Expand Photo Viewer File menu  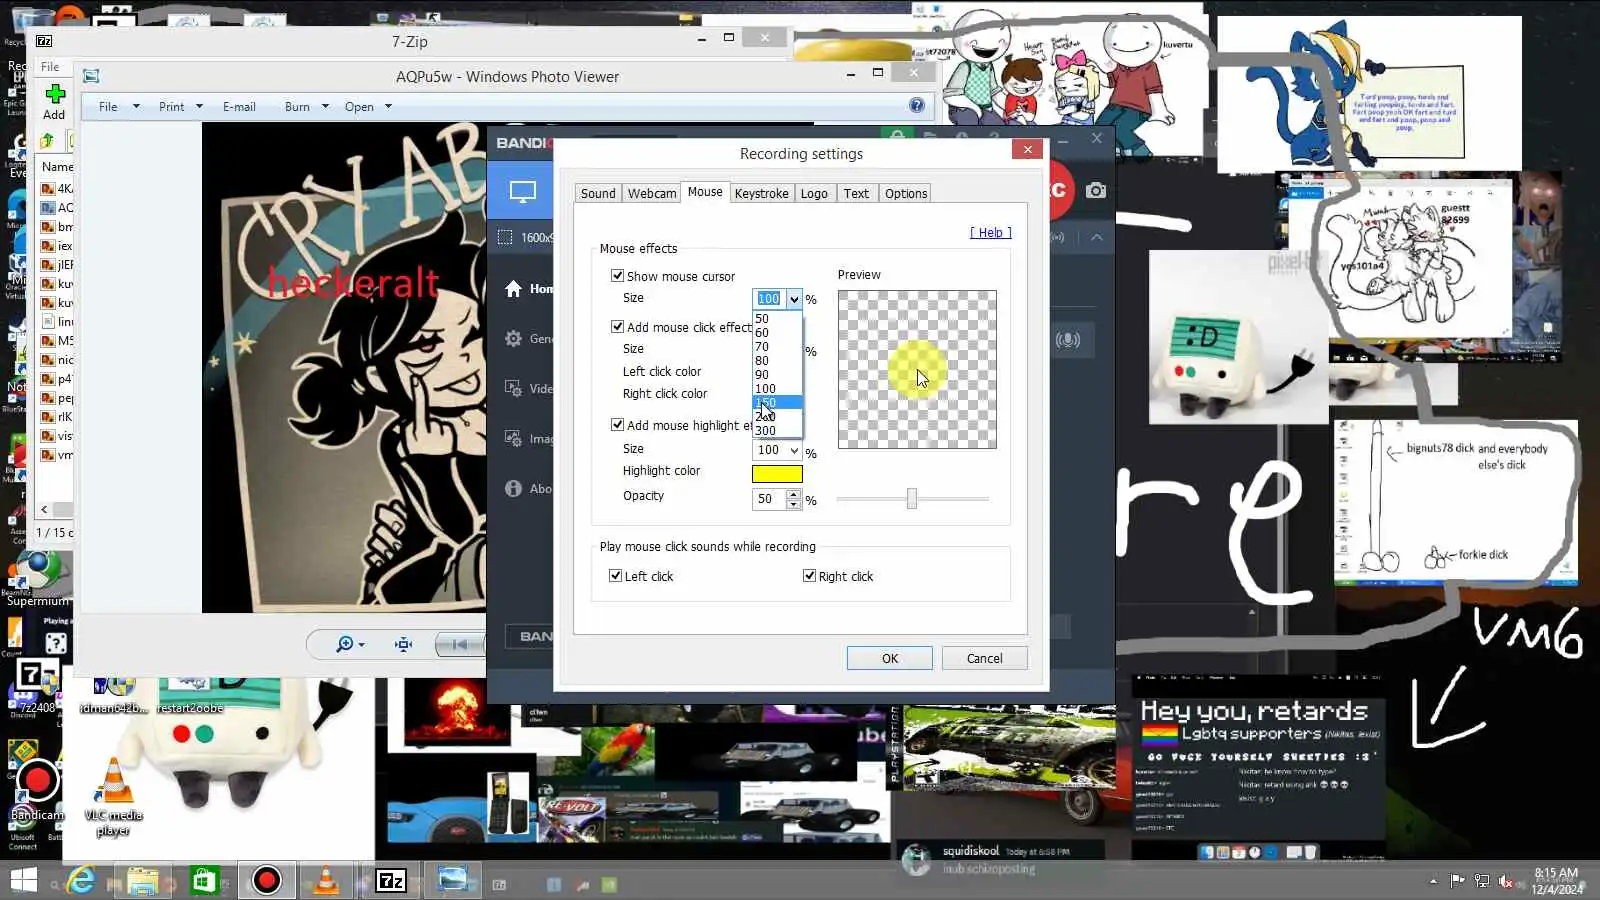point(119,107)
